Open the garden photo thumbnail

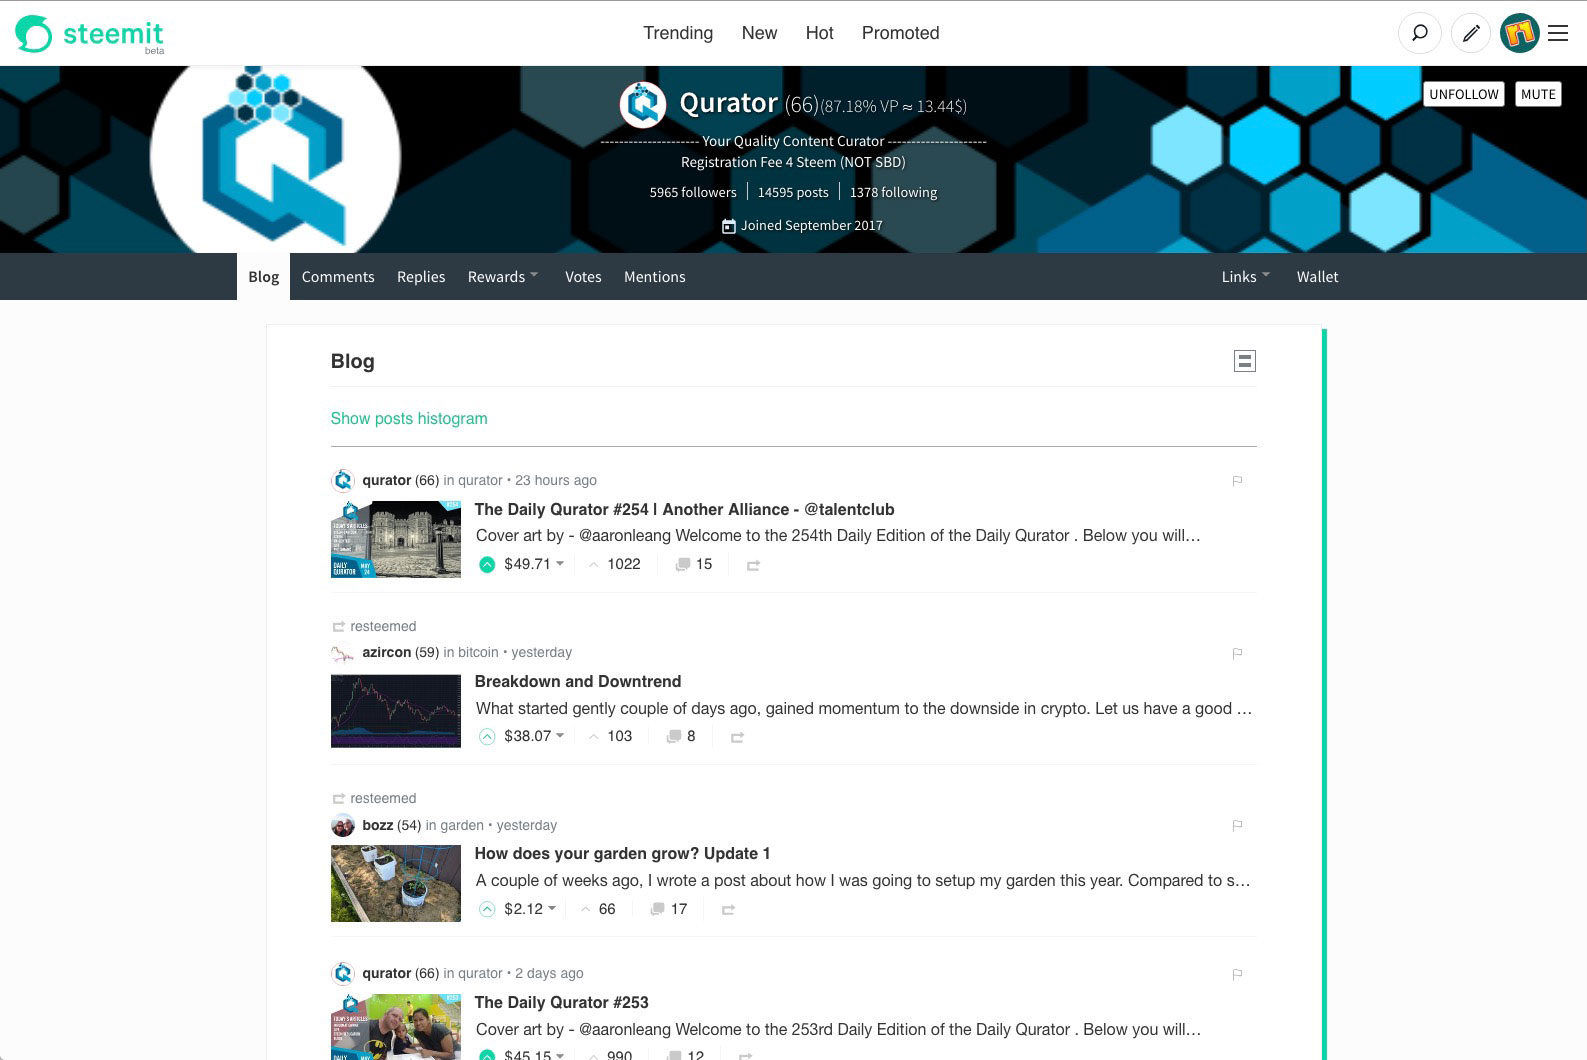pos(396,883)
